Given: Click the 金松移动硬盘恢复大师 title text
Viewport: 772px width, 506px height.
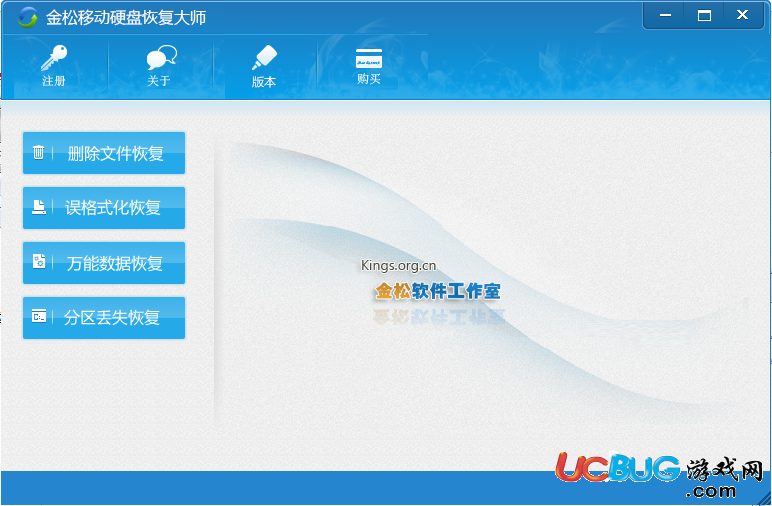Looking at the screenshot, I should coord(126,18).
